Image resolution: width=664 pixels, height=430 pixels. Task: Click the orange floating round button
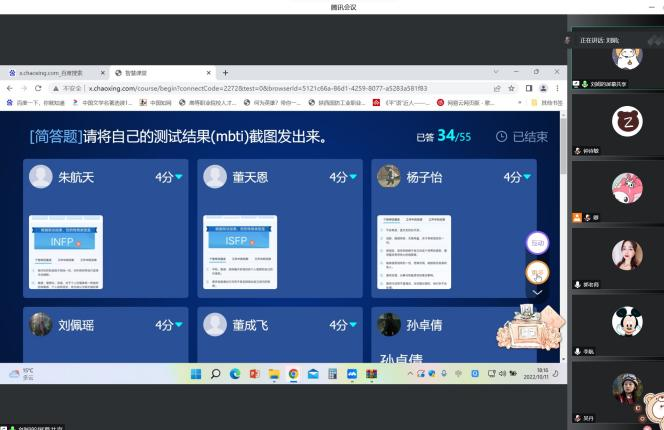pyautogui.click(x=537, y=271)
